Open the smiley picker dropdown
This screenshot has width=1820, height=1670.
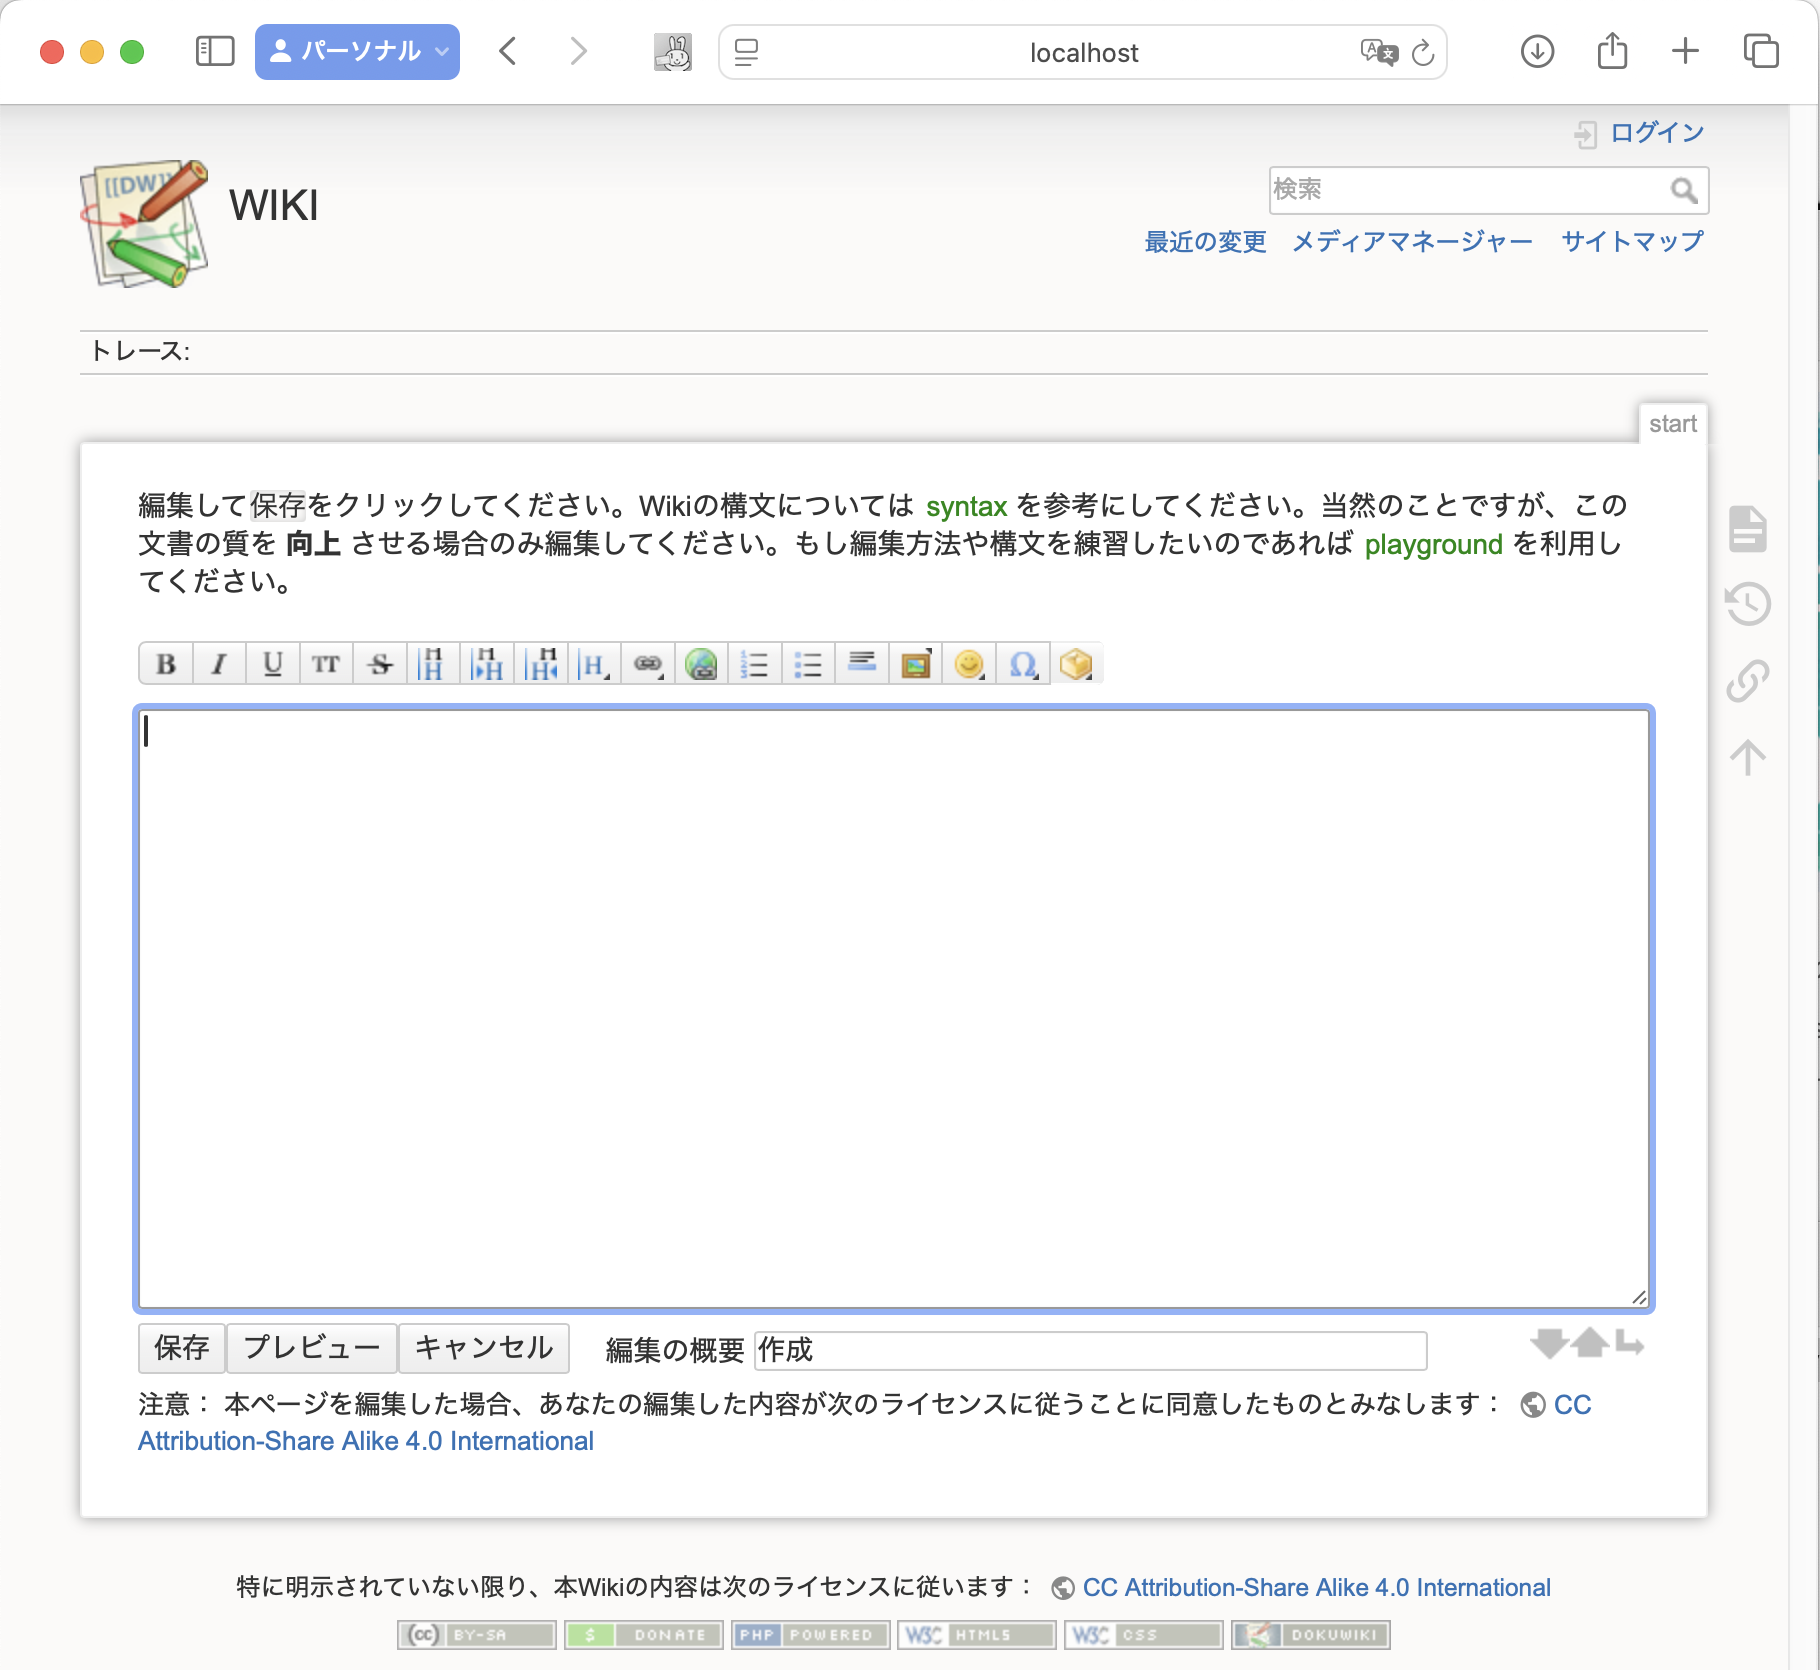pos(968,663)
